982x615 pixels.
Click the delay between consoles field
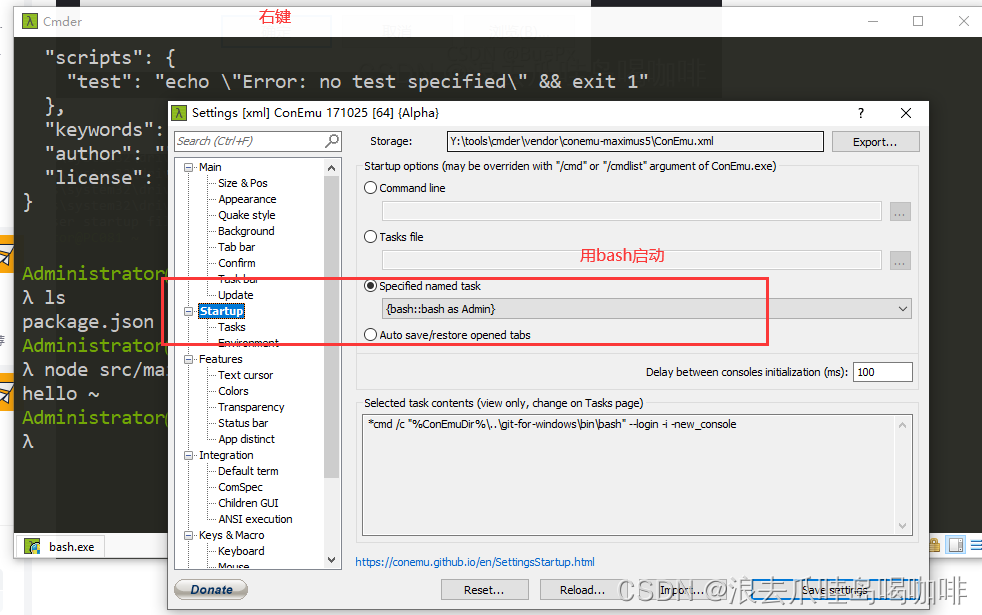point(882,372)
